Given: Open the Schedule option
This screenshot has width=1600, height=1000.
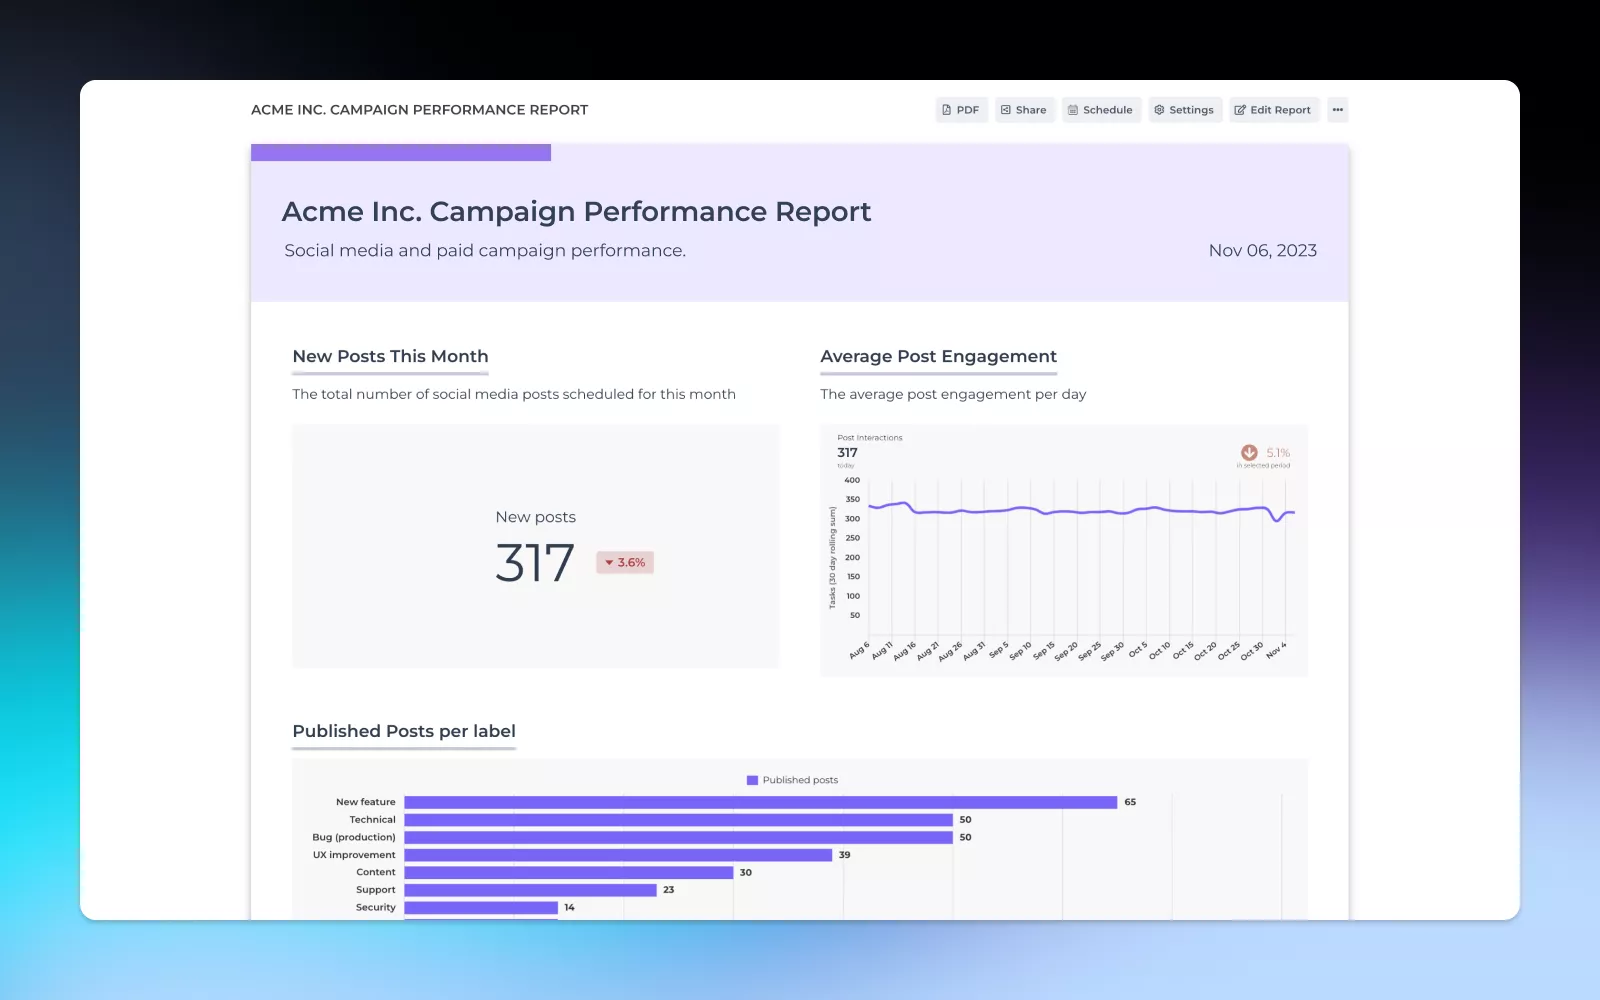Looking at the screenshot, I should click(x=1100, y=110).
